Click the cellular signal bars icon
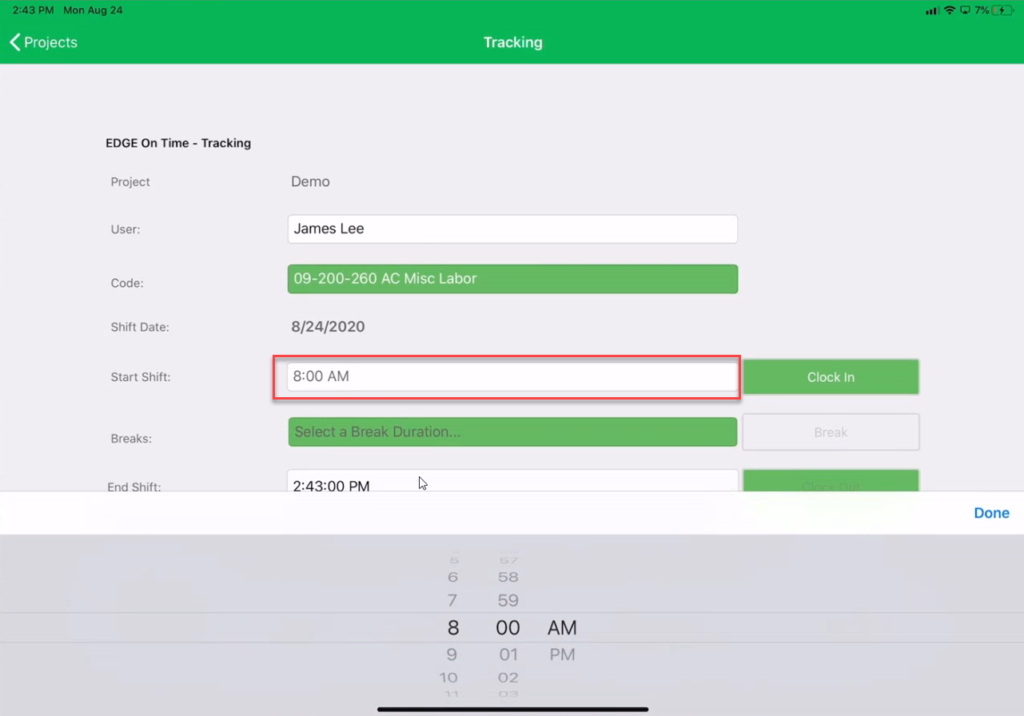Viewport: 1024px width, 716px height. tap(934, 10)
